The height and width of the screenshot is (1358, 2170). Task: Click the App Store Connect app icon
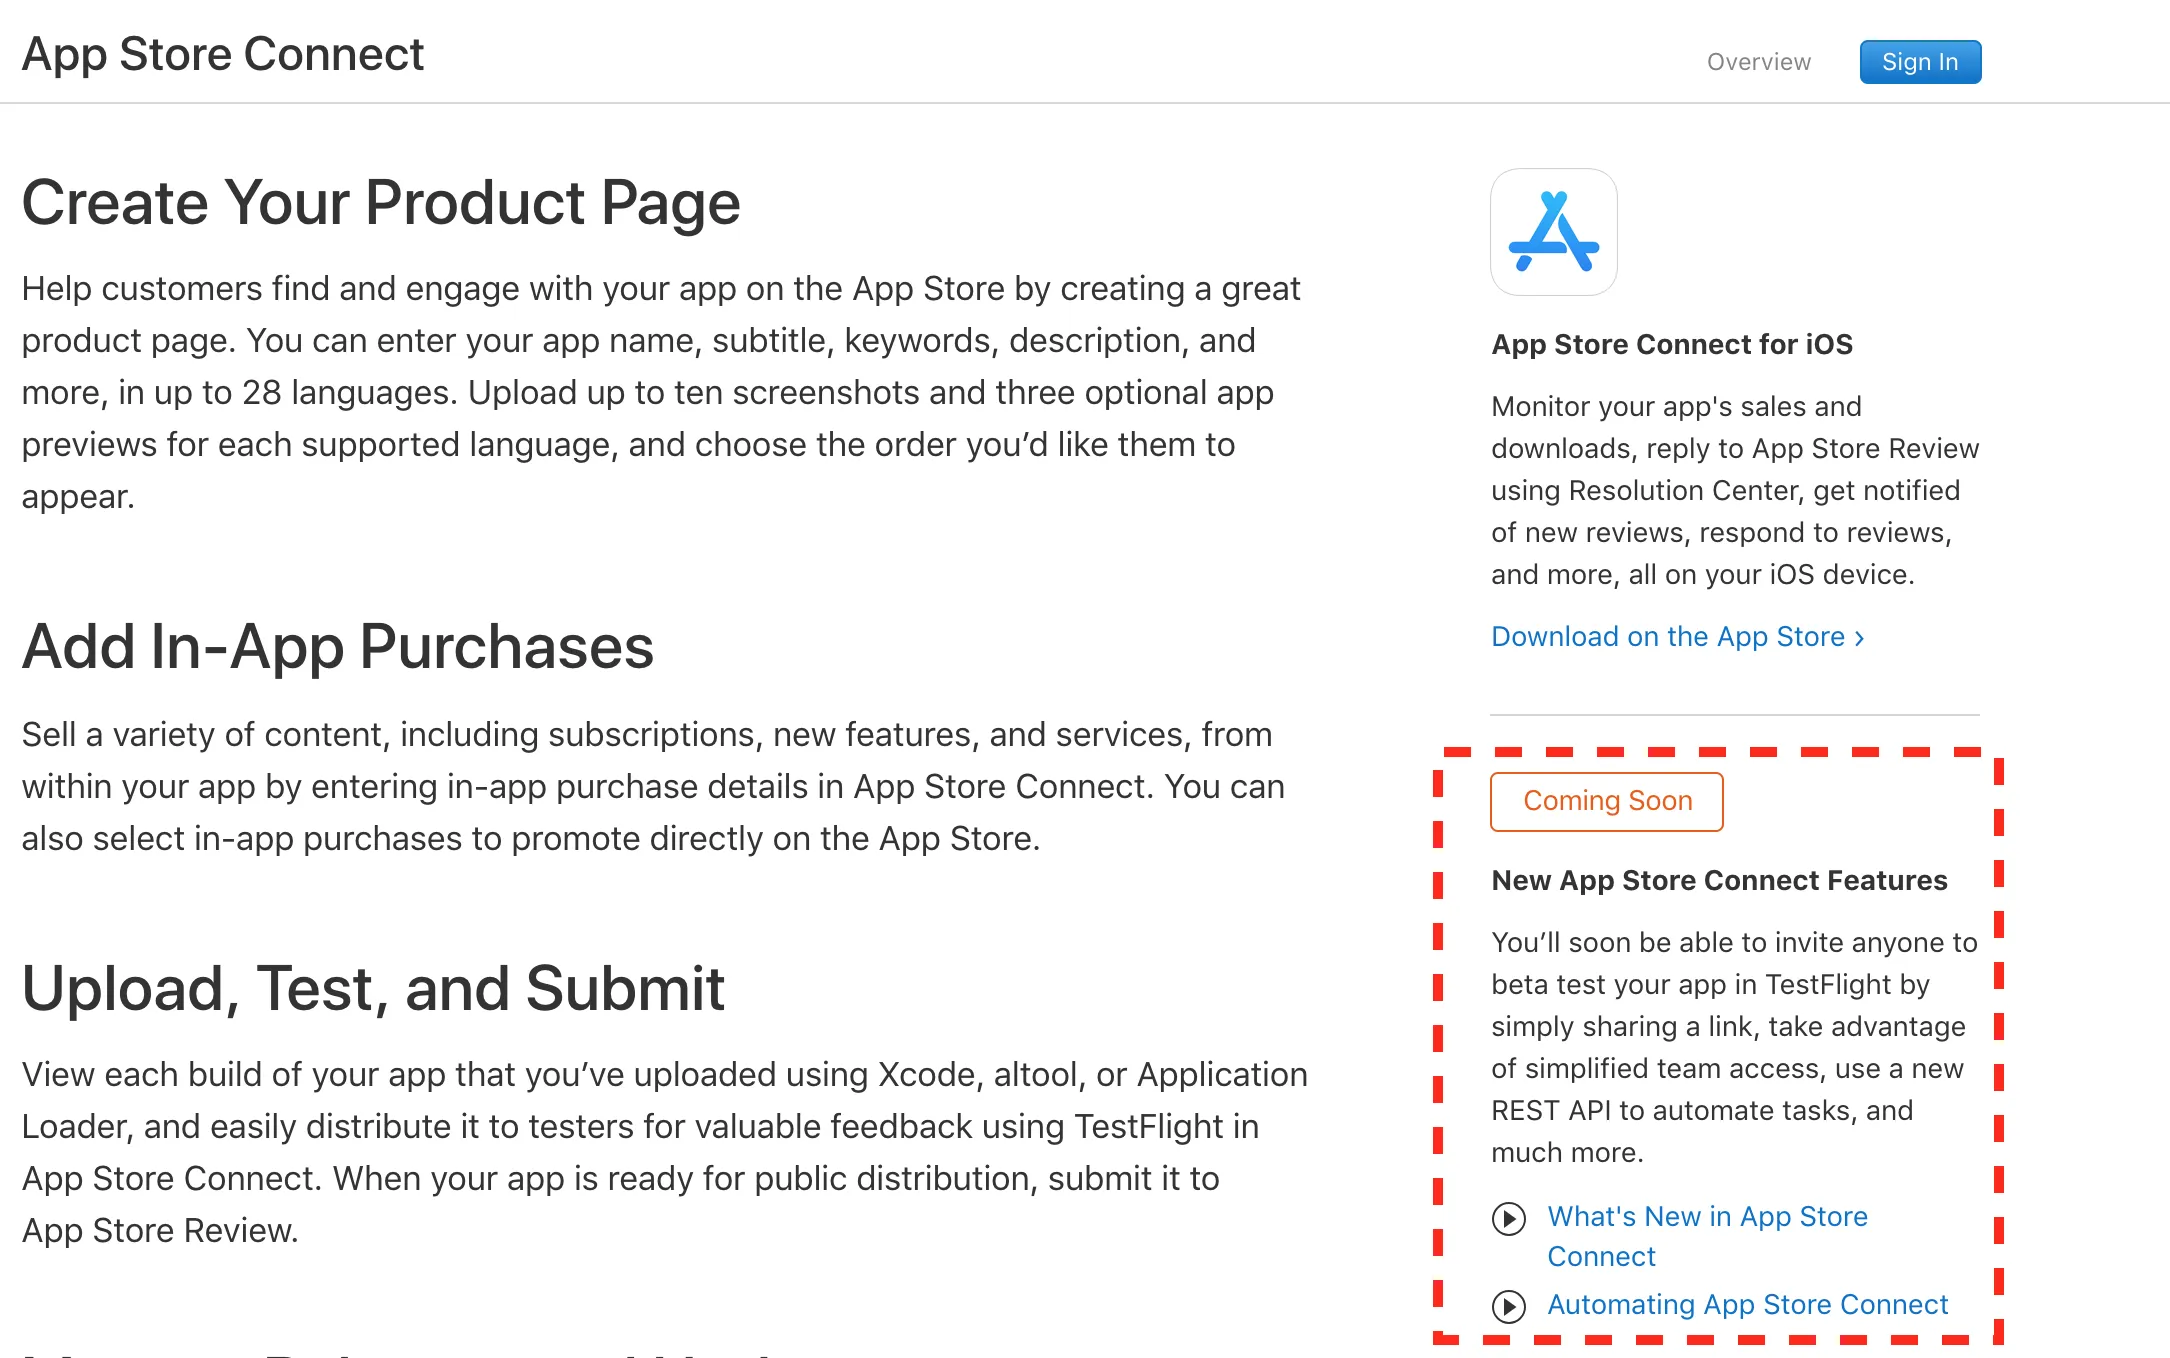1553,232
